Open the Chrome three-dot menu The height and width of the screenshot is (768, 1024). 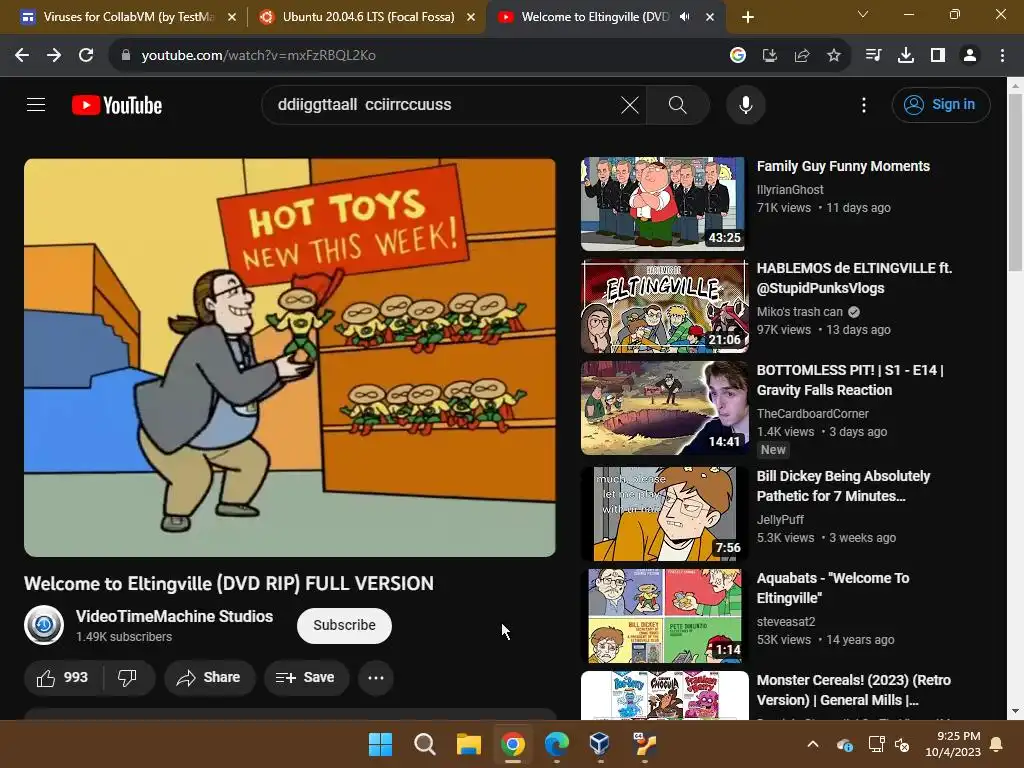tap(1002, 56)
